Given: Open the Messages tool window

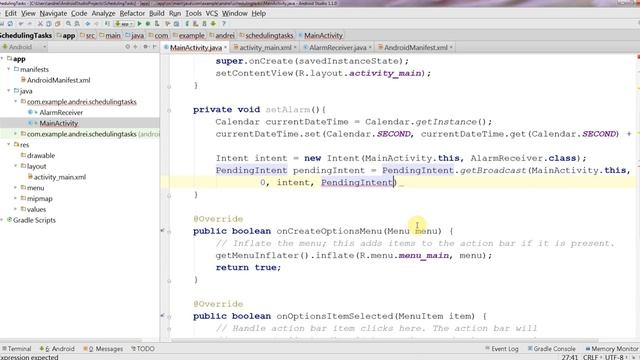Looking at the screenshot, I should pyautogui.click(x=103, y=349).
